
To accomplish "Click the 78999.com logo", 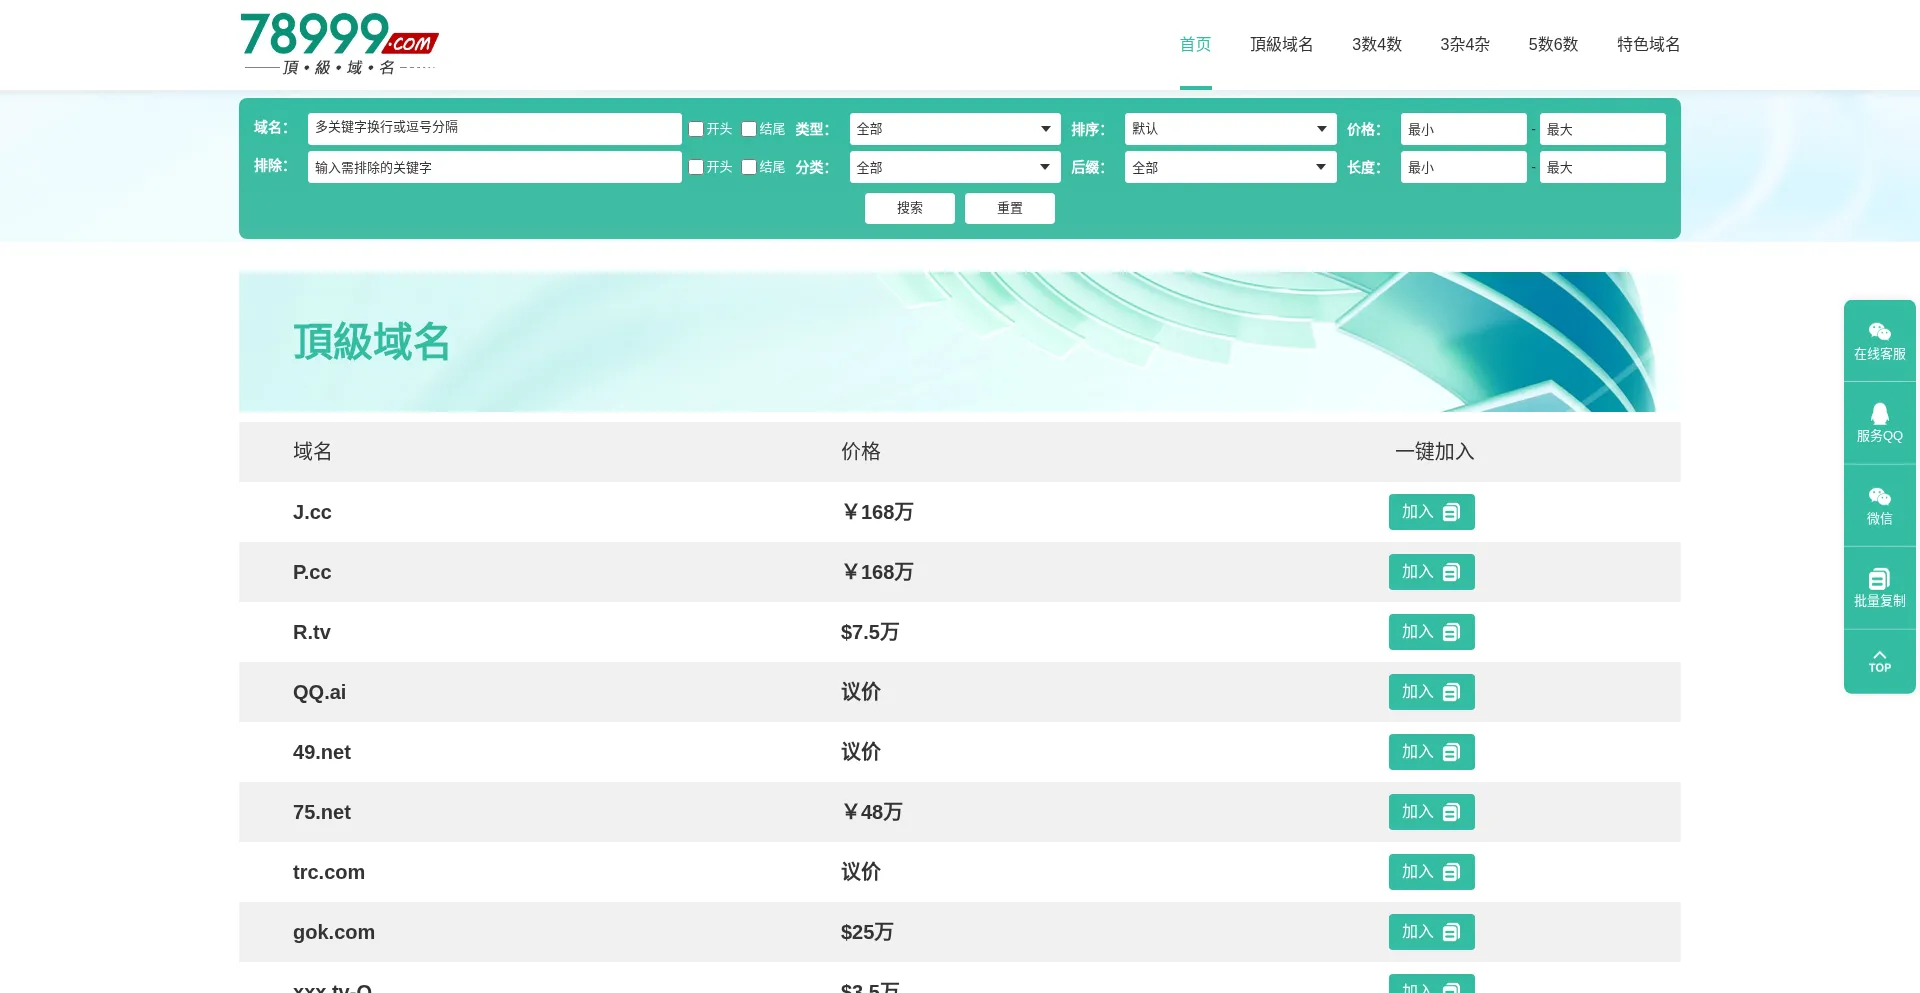I will [x=339, y=43].
